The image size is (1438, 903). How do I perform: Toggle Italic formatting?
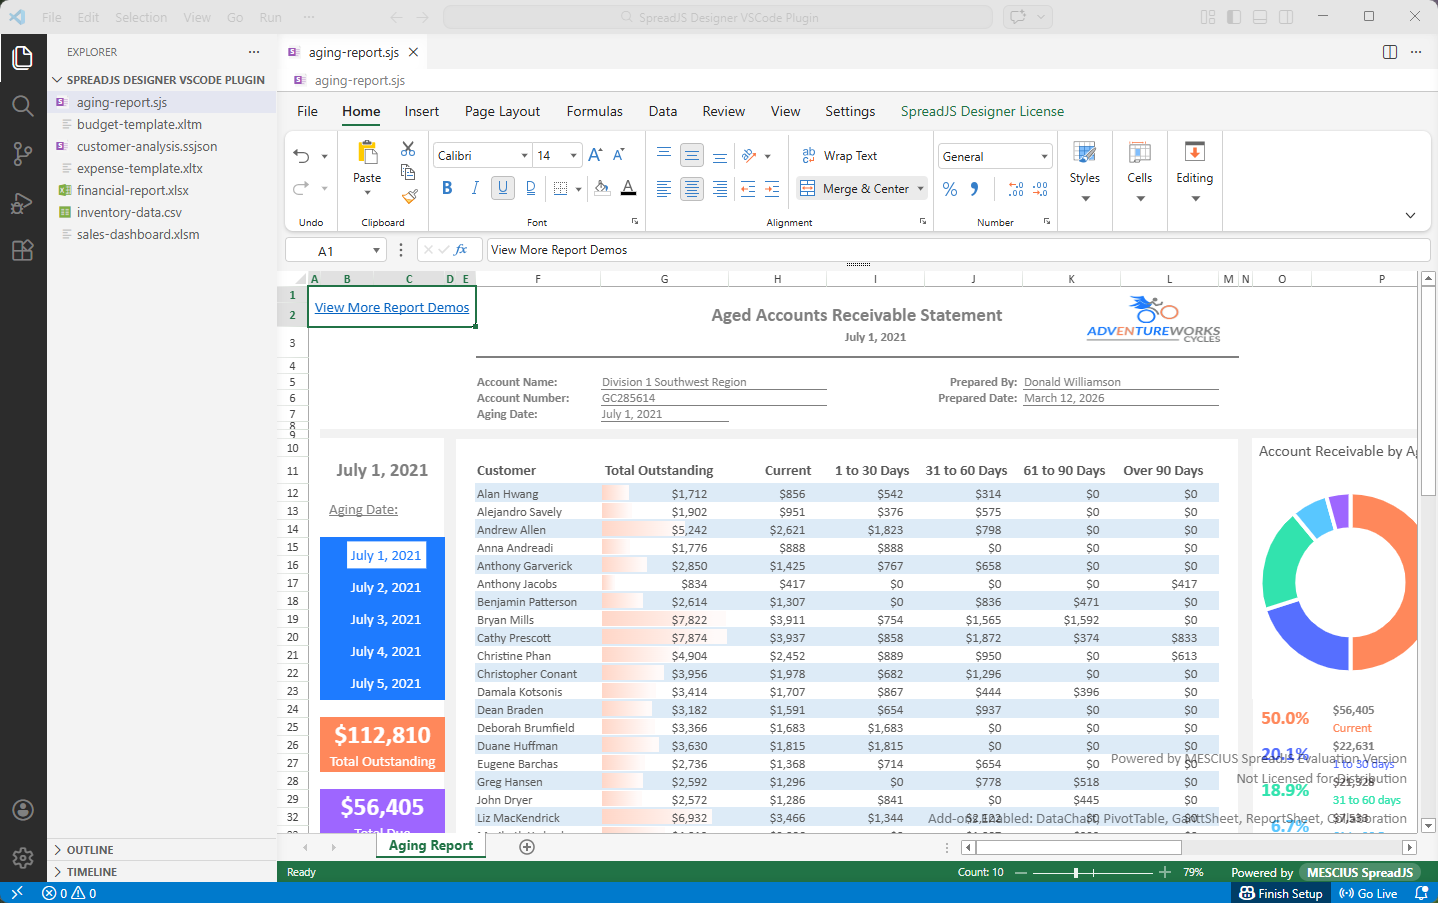coord(475,188)
